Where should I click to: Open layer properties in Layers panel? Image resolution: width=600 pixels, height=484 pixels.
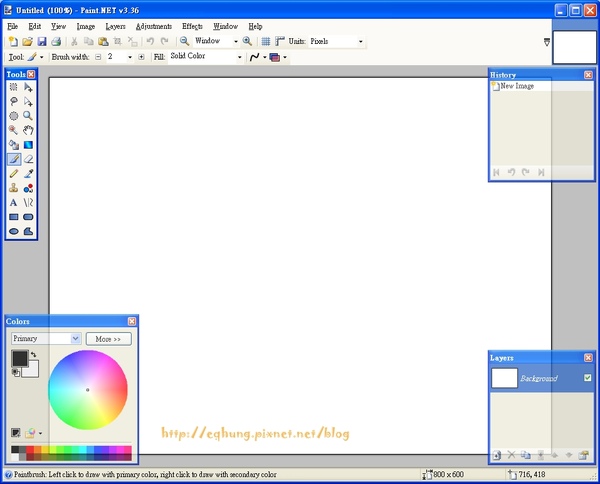tap(584, 455)
